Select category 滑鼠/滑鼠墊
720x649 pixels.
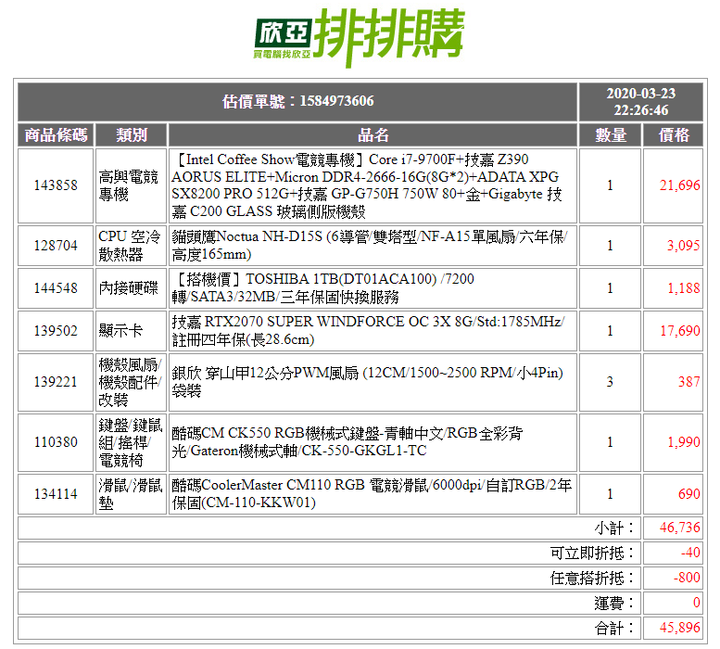[131, 494]
